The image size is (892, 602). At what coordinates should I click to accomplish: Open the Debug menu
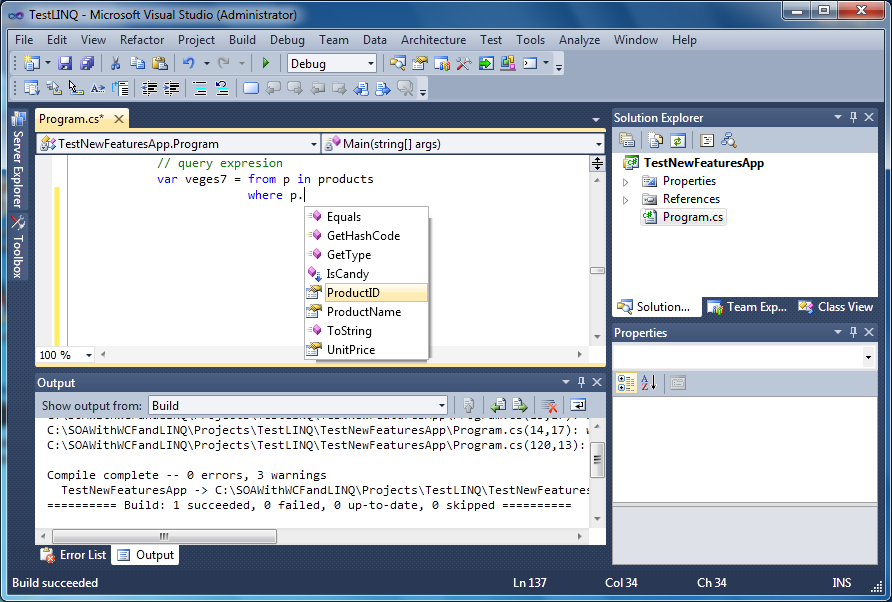point(287,40)
